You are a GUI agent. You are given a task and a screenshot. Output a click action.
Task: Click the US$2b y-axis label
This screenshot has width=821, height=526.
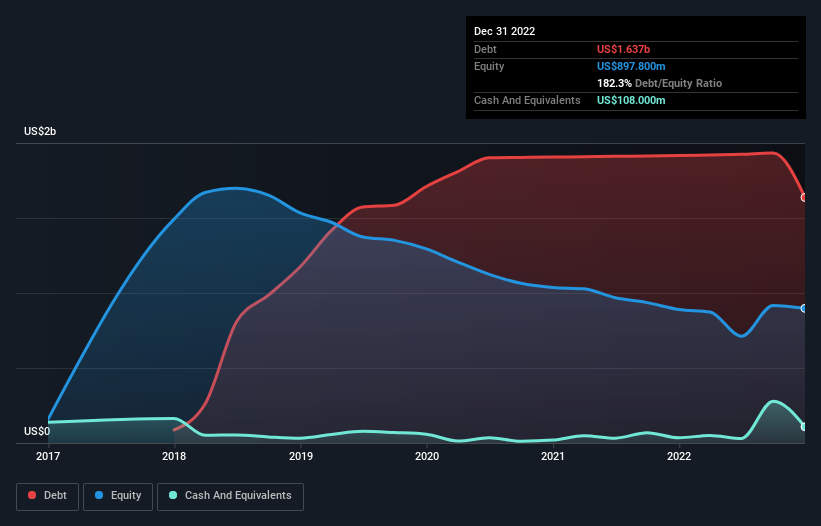(40, 131)
